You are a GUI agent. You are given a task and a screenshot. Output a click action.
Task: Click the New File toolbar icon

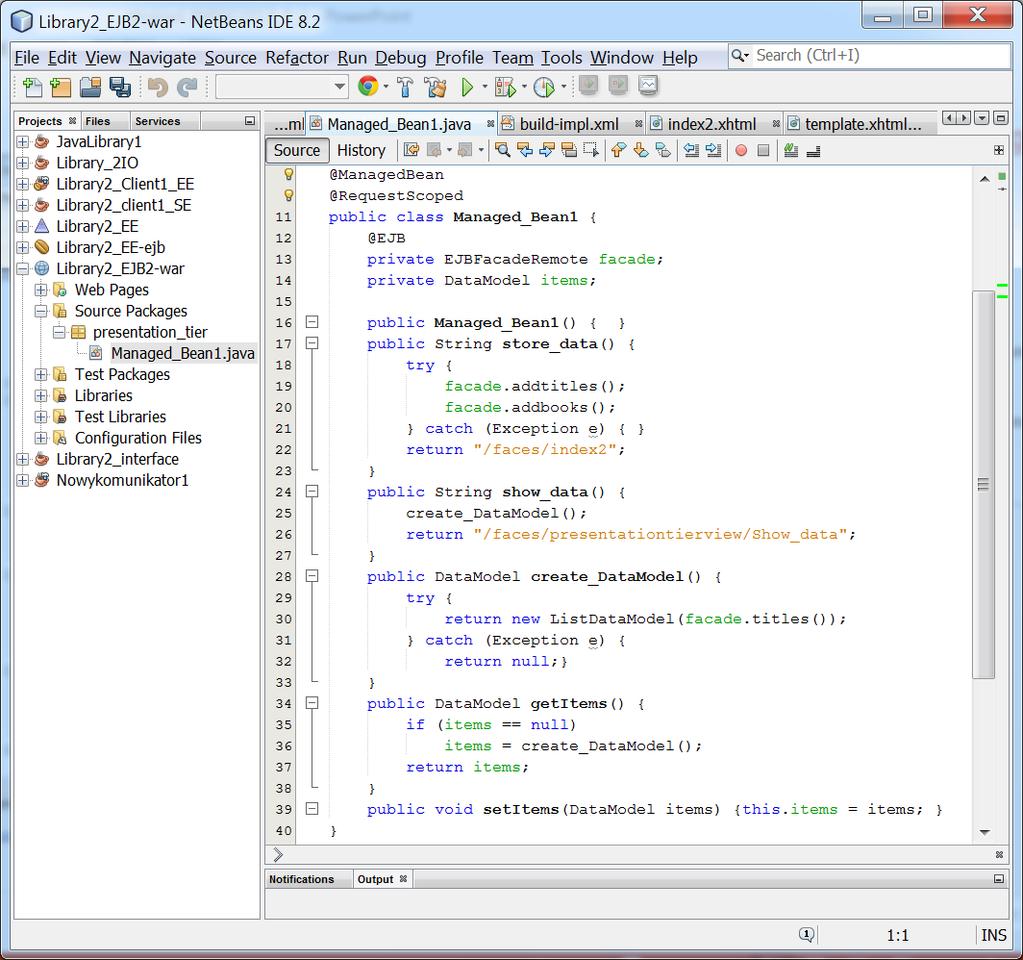click(31, 87)
